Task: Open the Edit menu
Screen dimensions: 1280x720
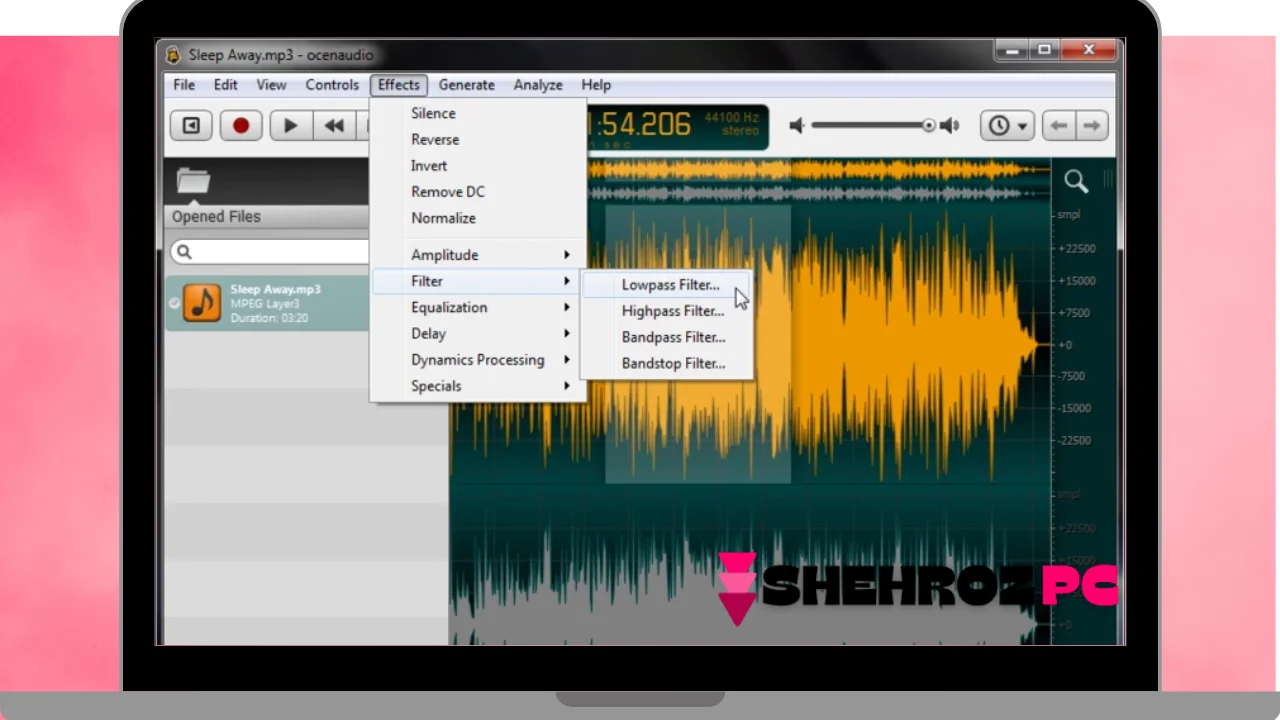Action: [225, 85]
